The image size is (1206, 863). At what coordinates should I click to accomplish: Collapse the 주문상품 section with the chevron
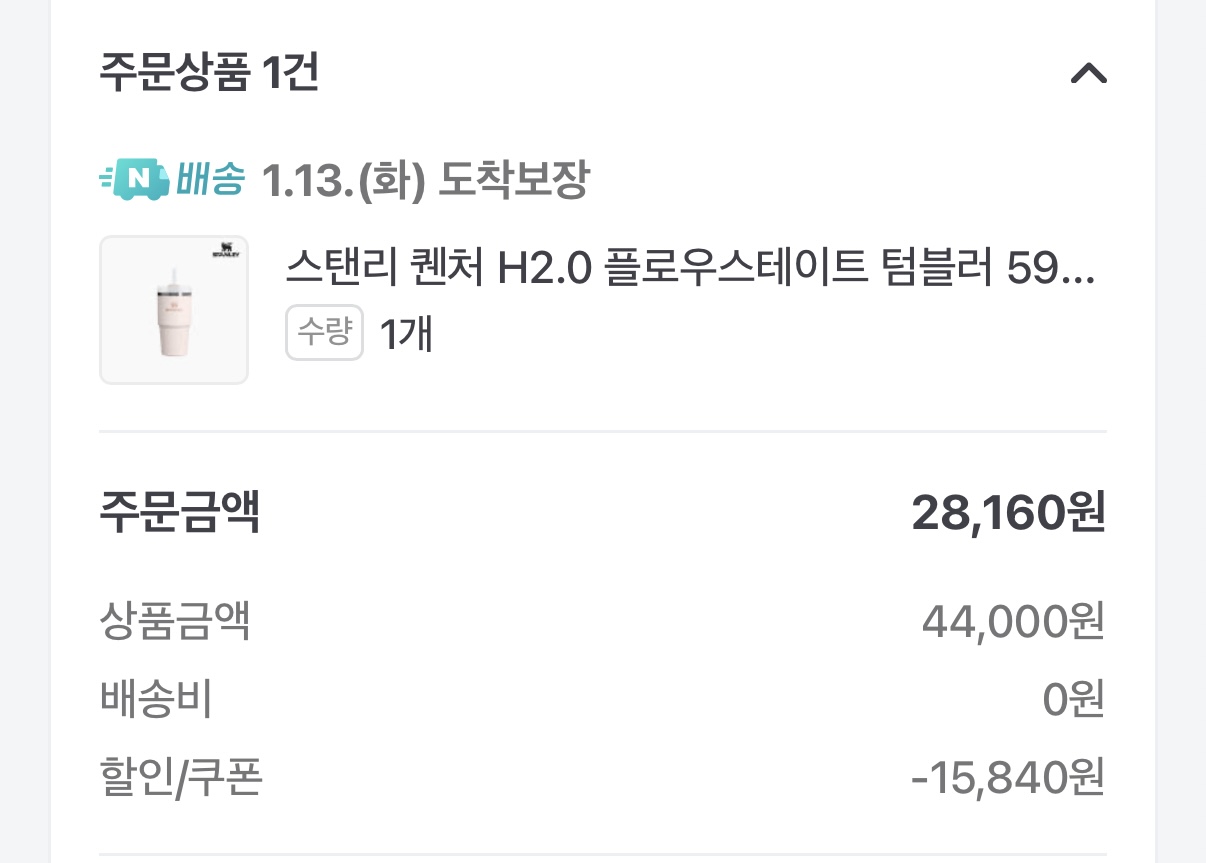pos(1088,74)
